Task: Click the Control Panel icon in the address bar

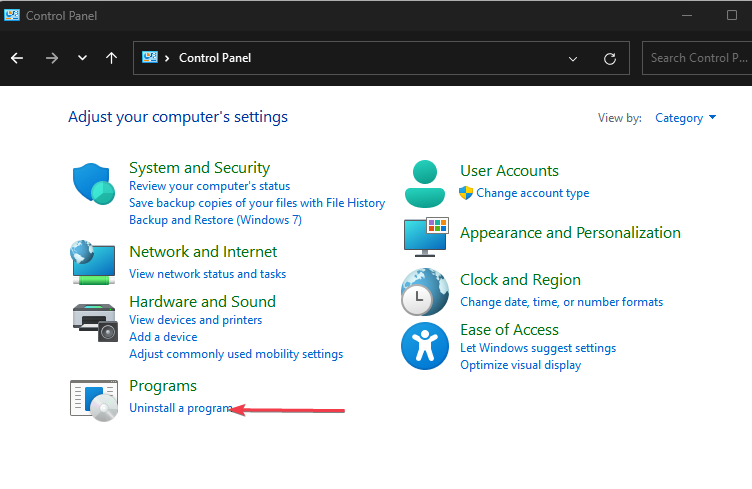Action: pos(150,58)
